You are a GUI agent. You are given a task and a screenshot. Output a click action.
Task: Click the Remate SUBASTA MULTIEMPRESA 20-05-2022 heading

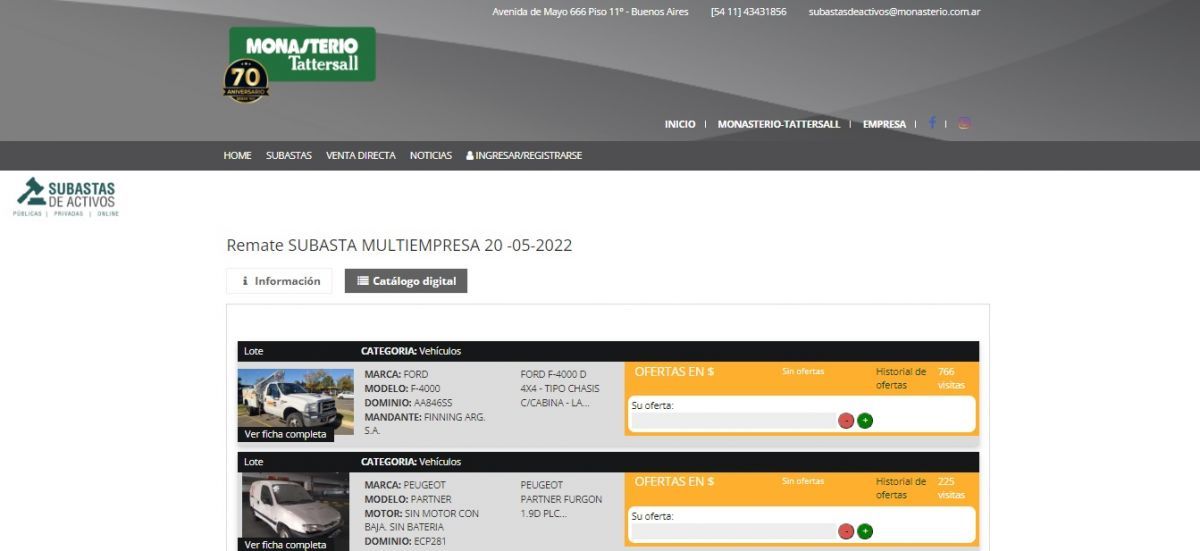pyautogui.click(x=400, y=245)
